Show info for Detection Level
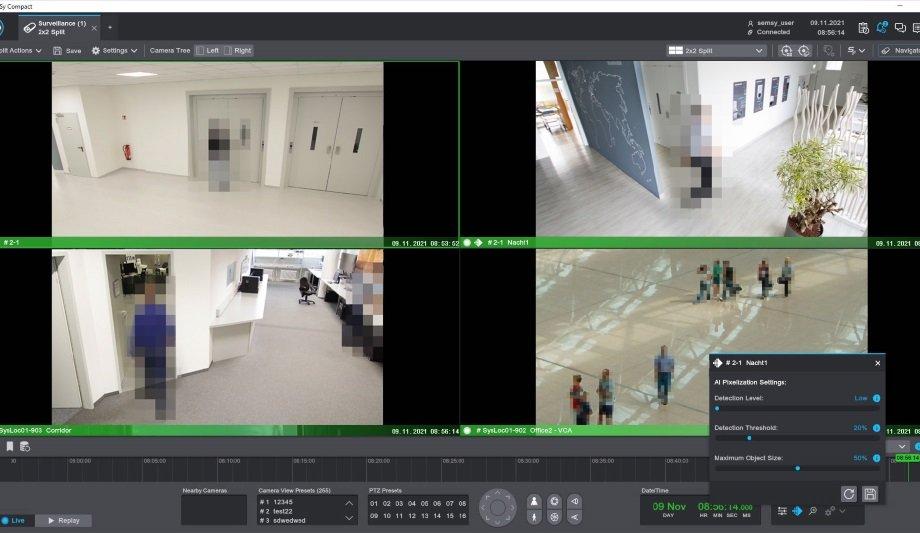Viewport: 920px width, 533px height. [x=876, y=398]
